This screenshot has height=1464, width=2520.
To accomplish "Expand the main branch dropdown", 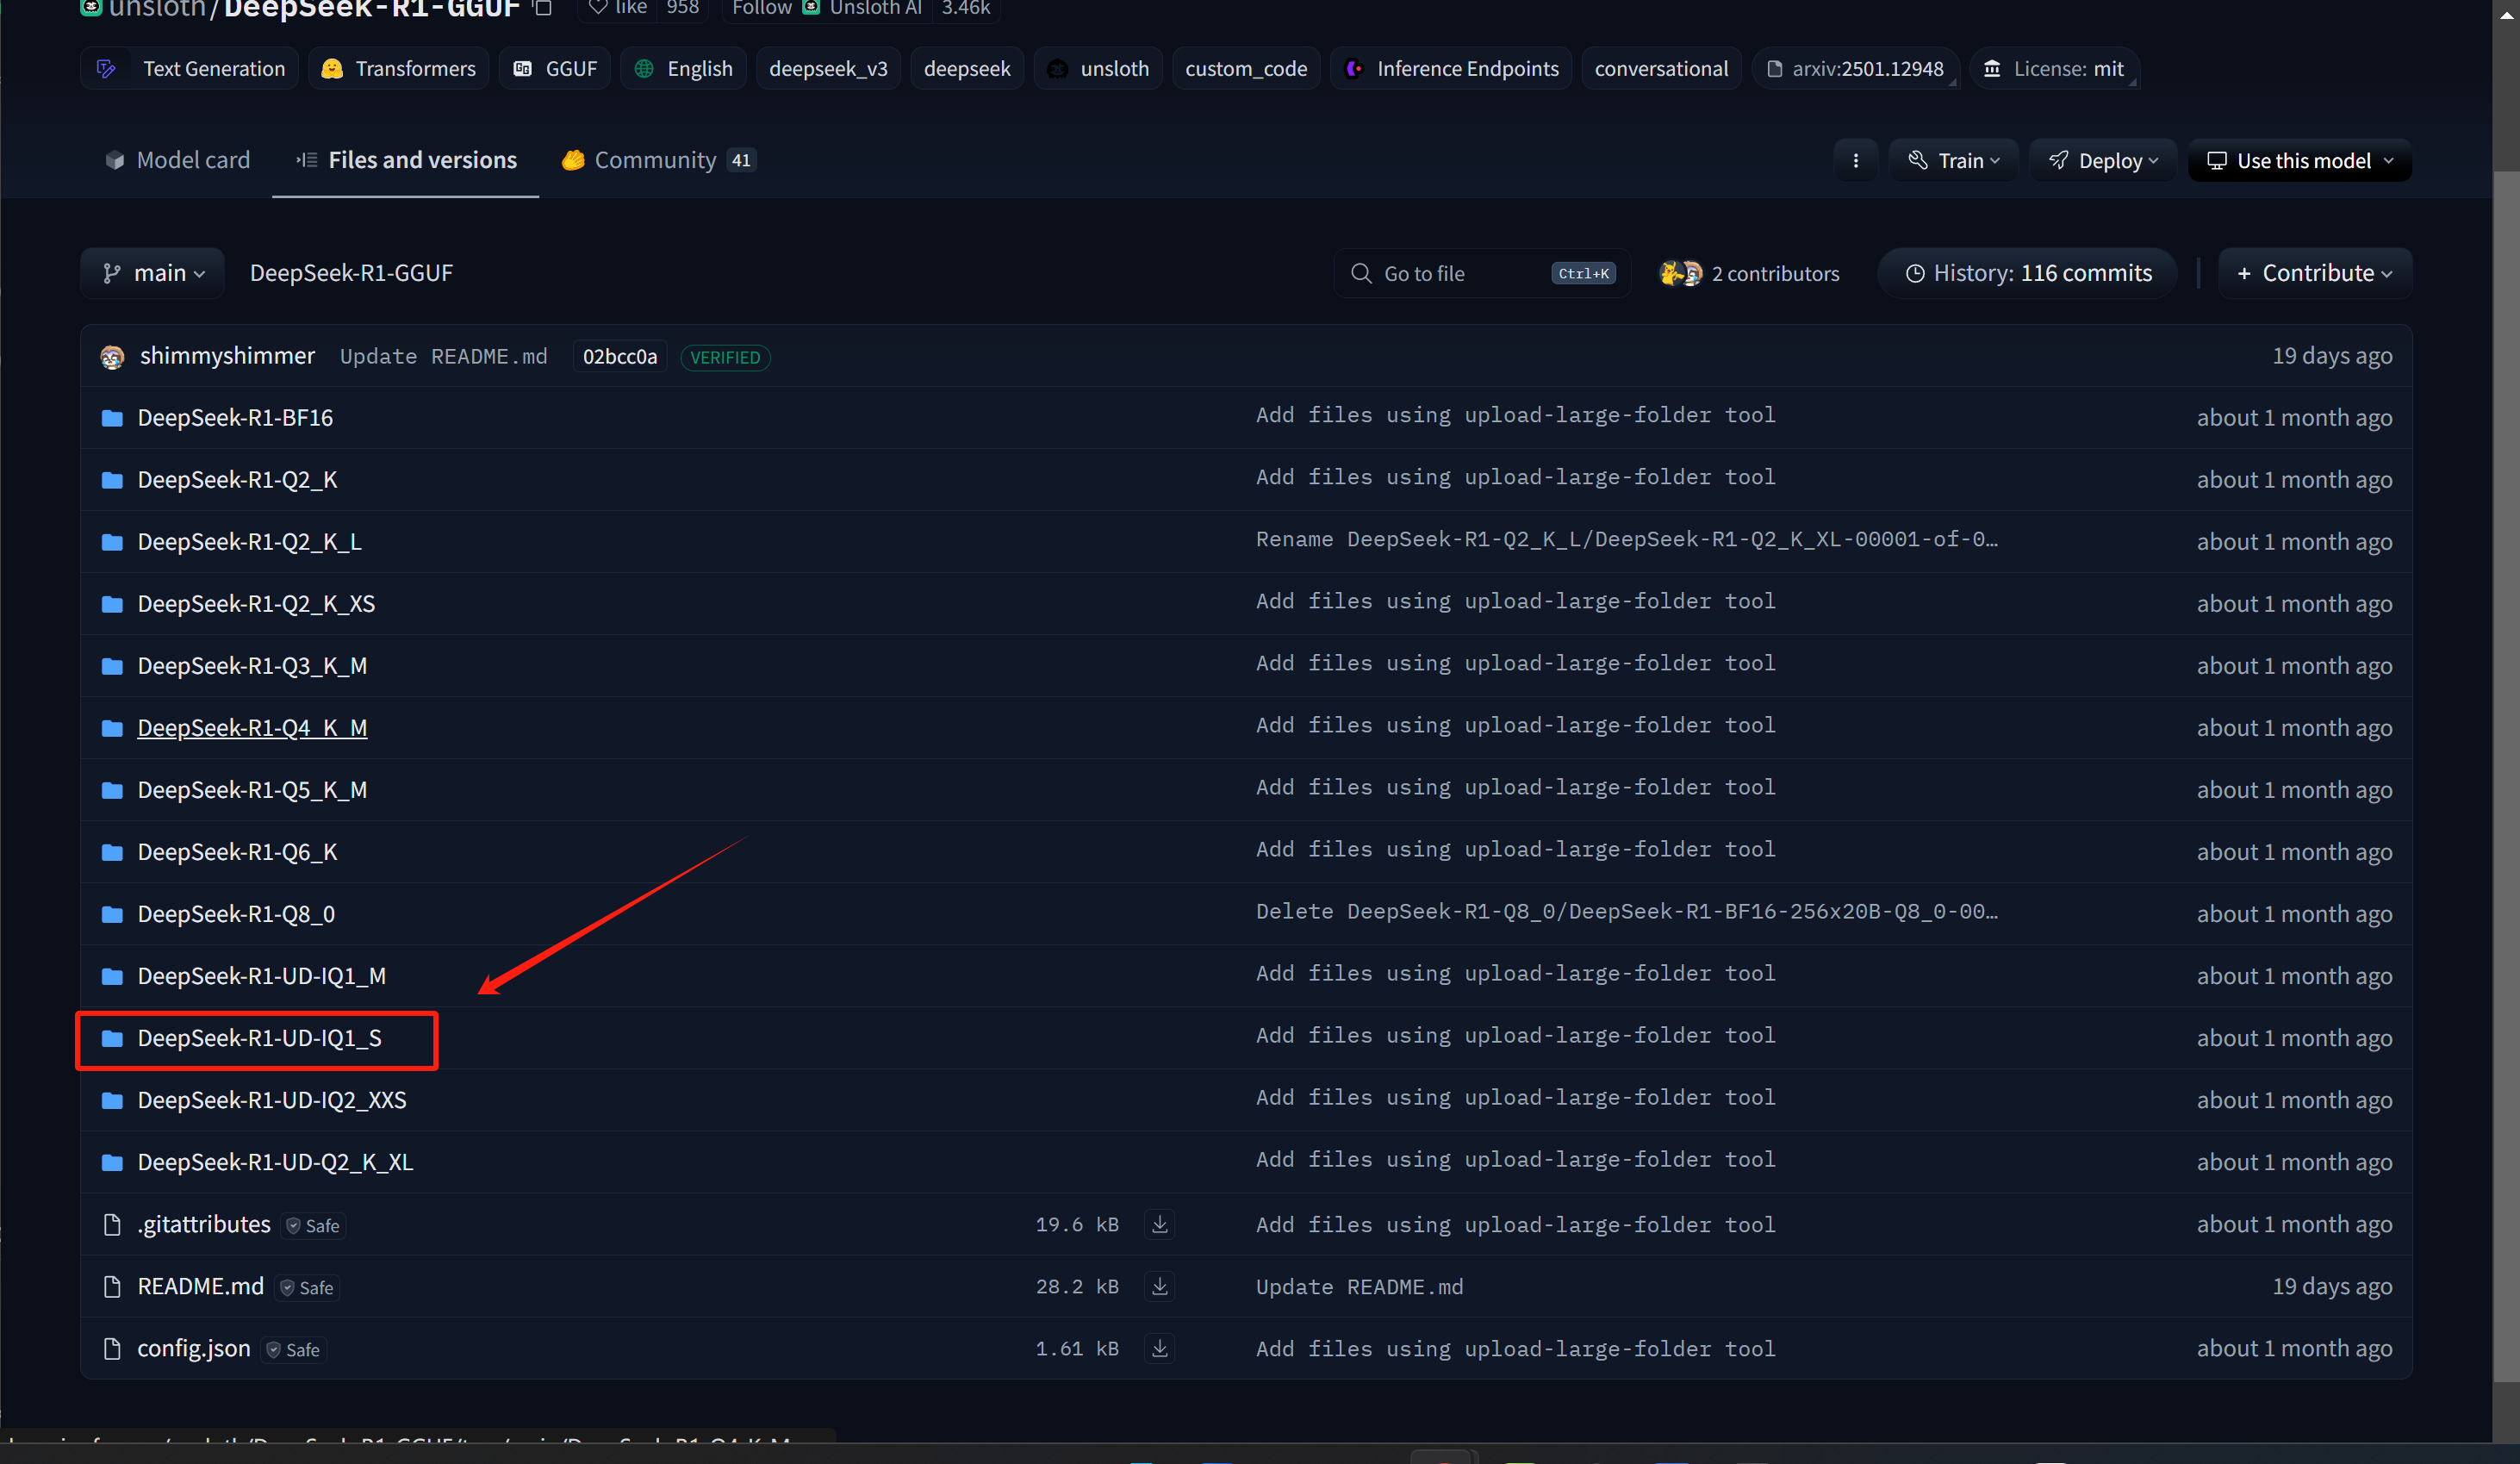I will [x=153, y=273].
